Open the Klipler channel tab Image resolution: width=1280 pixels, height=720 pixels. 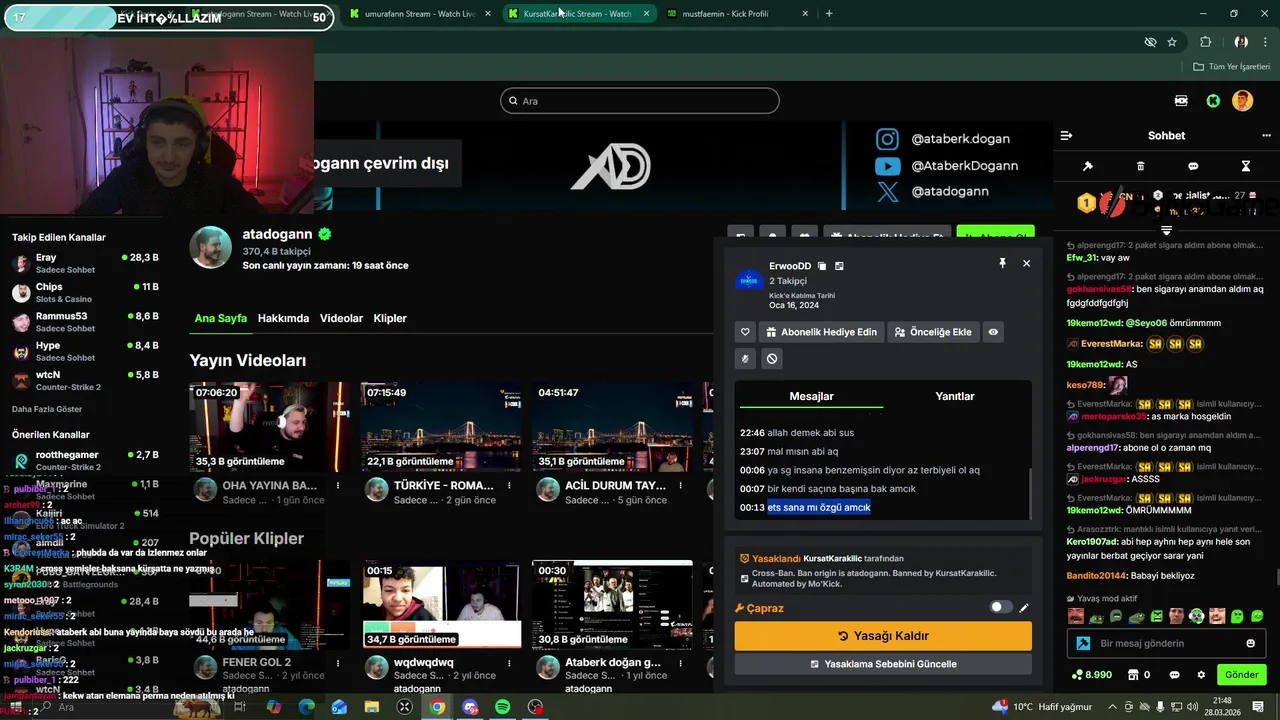(x=390, y=318)
